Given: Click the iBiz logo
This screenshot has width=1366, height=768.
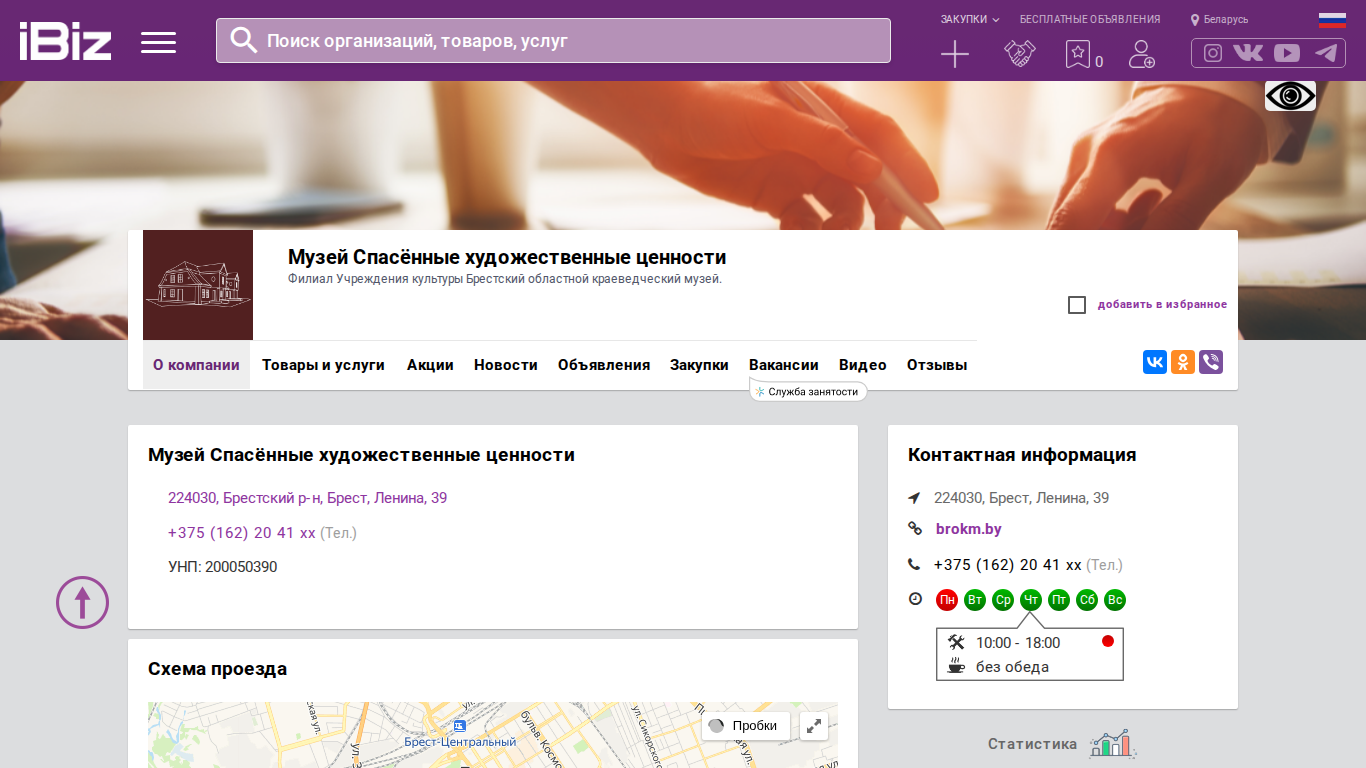Looking at the screenshot, I should coord(65,41).
